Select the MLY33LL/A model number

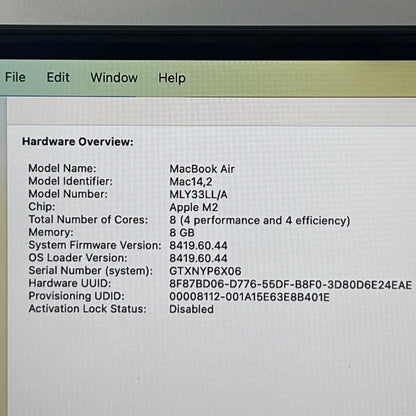click(x=198, y=194)
